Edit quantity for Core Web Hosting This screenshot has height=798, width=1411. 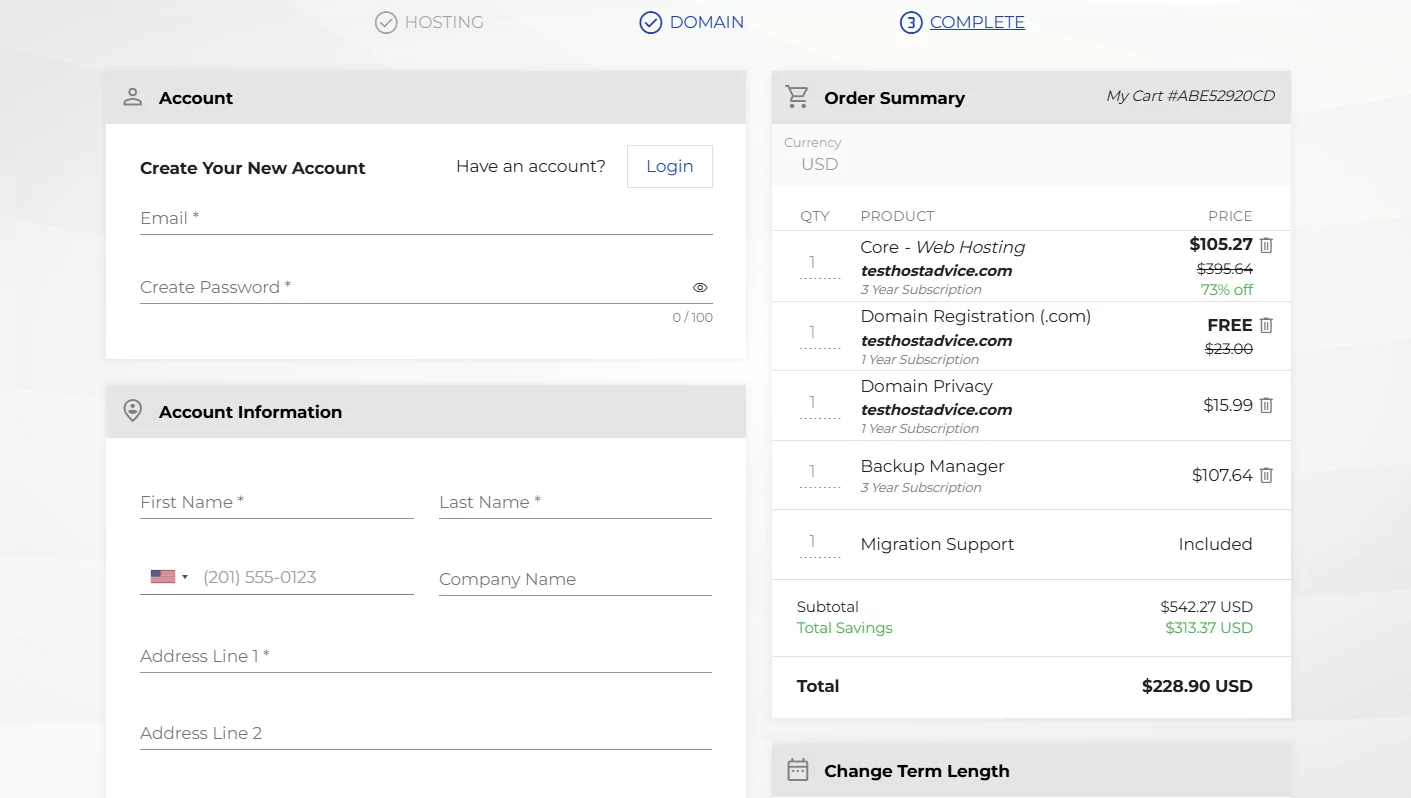pos(820,263)
